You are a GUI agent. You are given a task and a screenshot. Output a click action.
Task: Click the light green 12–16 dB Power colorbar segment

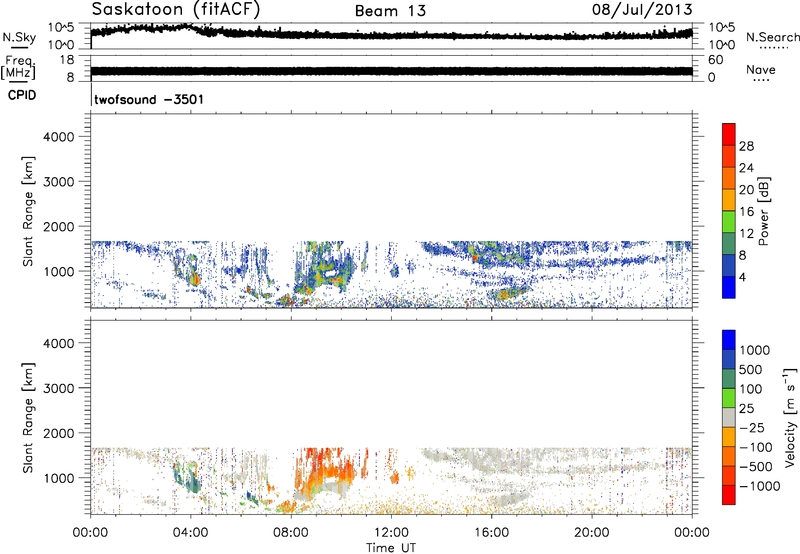729,222
